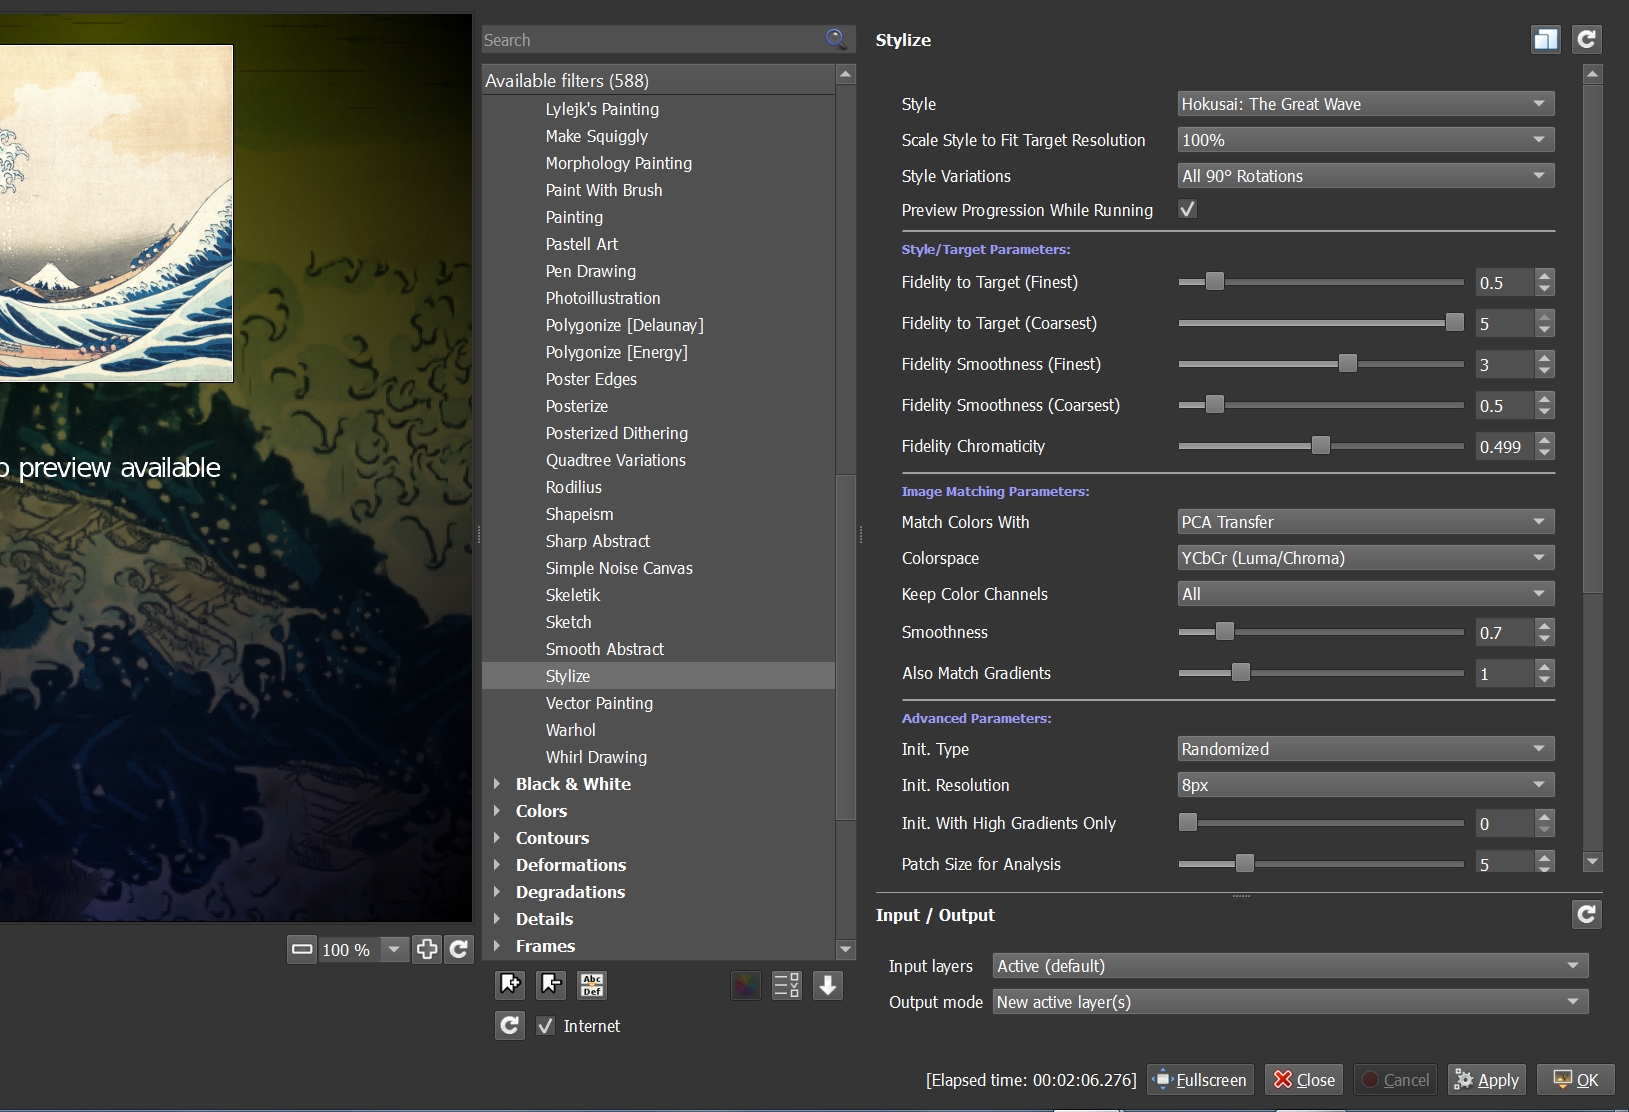Reset Stylize parameters with top refresh icon

click(1586, 40)
